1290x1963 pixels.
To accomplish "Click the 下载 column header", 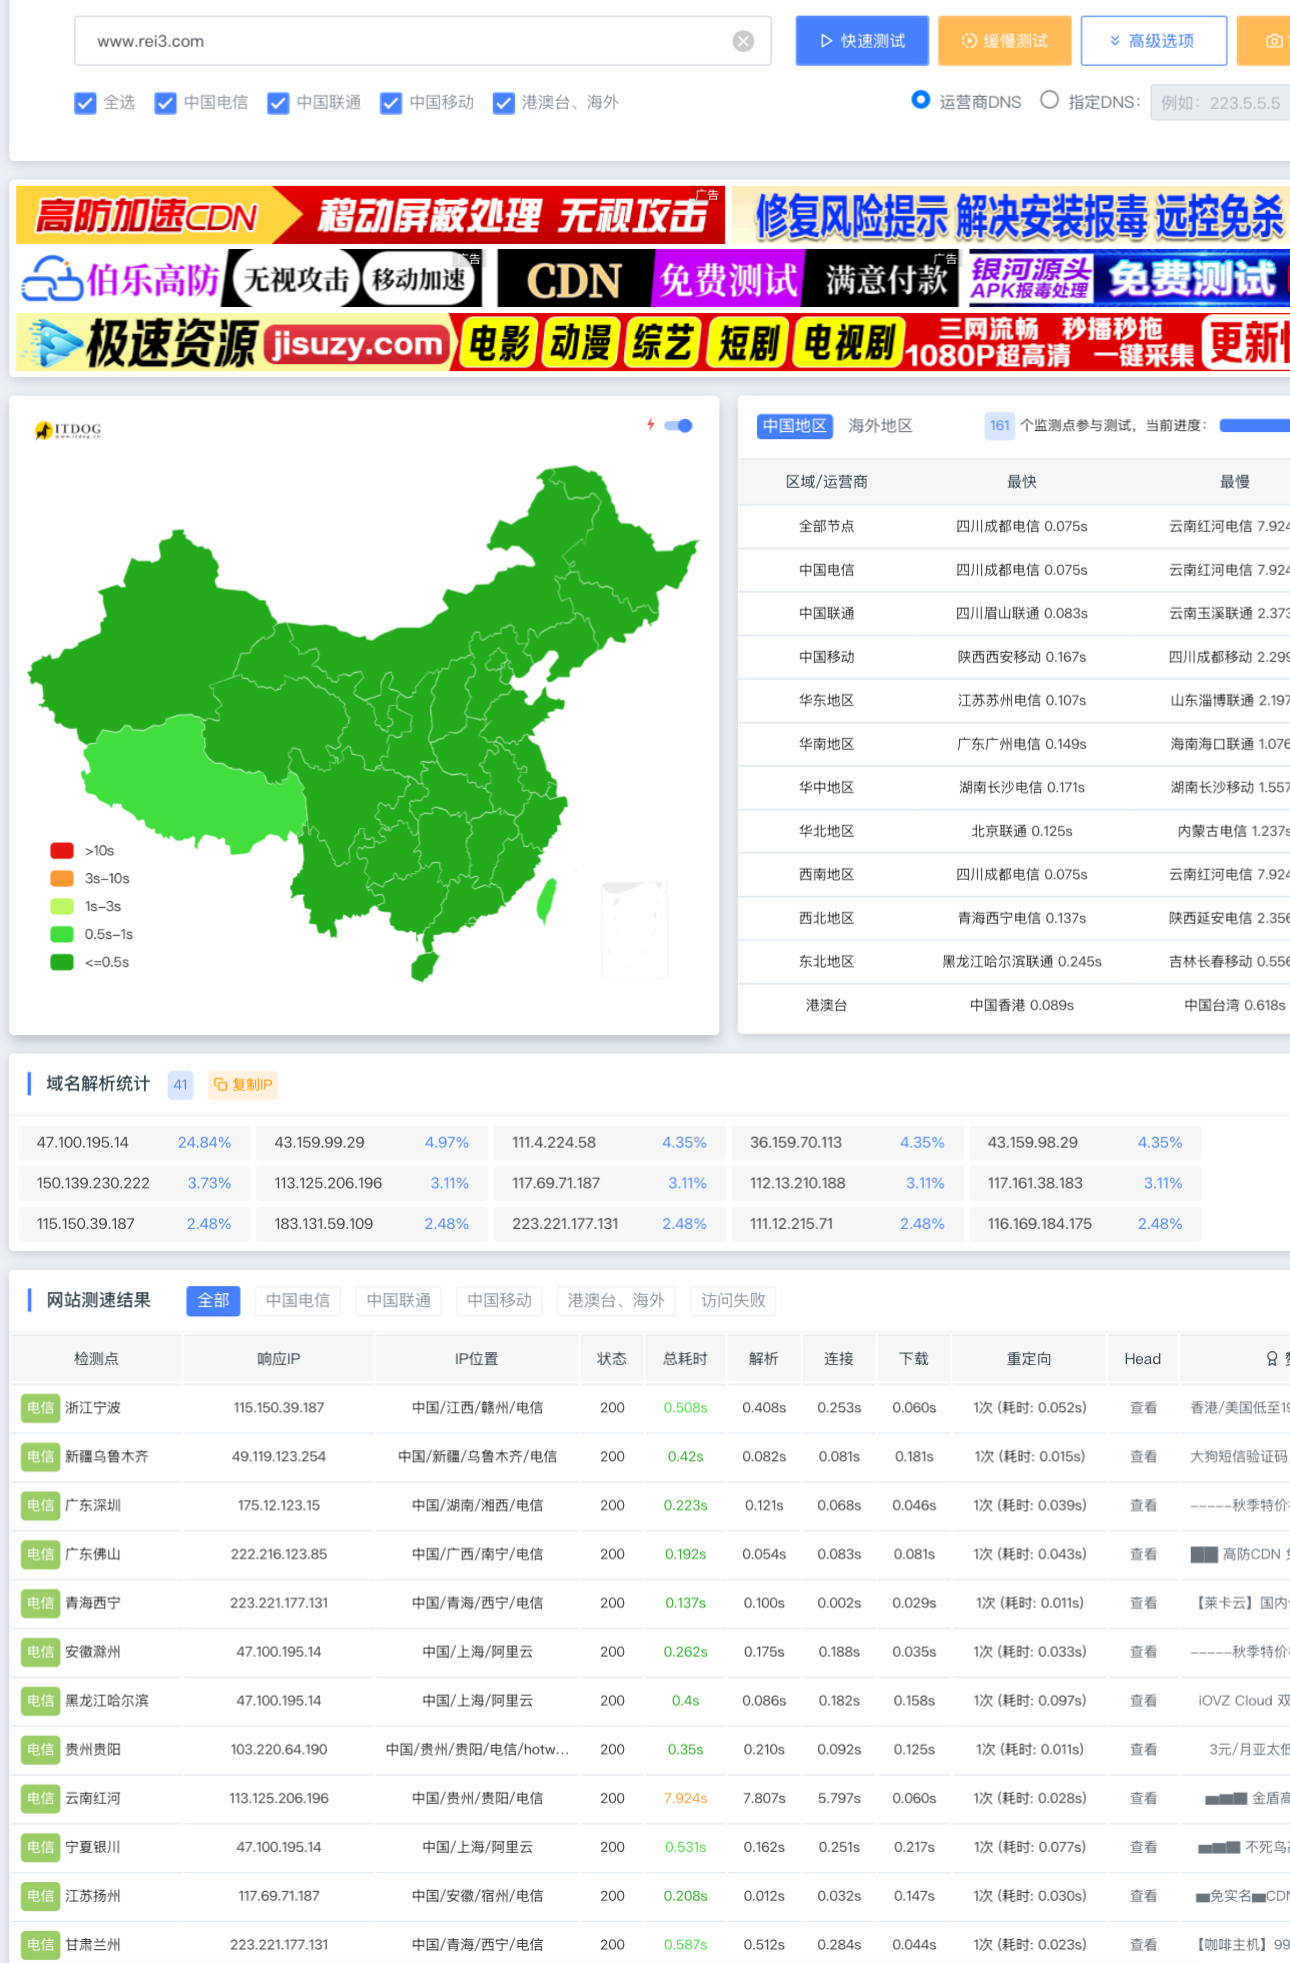I will coord(914,1359).
